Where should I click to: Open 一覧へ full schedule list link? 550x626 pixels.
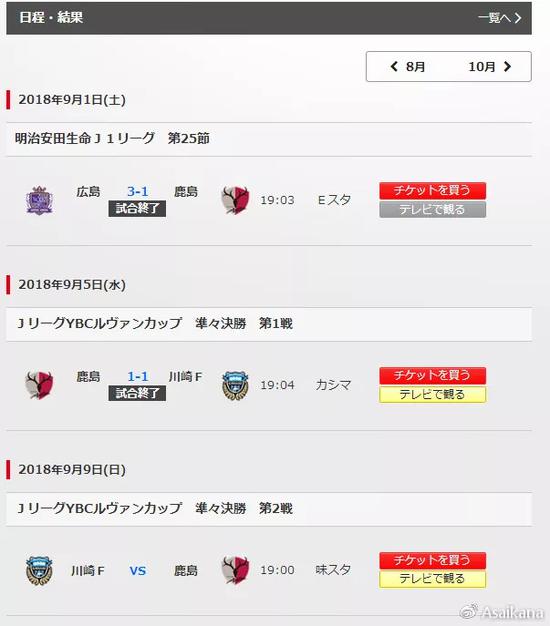500,18
